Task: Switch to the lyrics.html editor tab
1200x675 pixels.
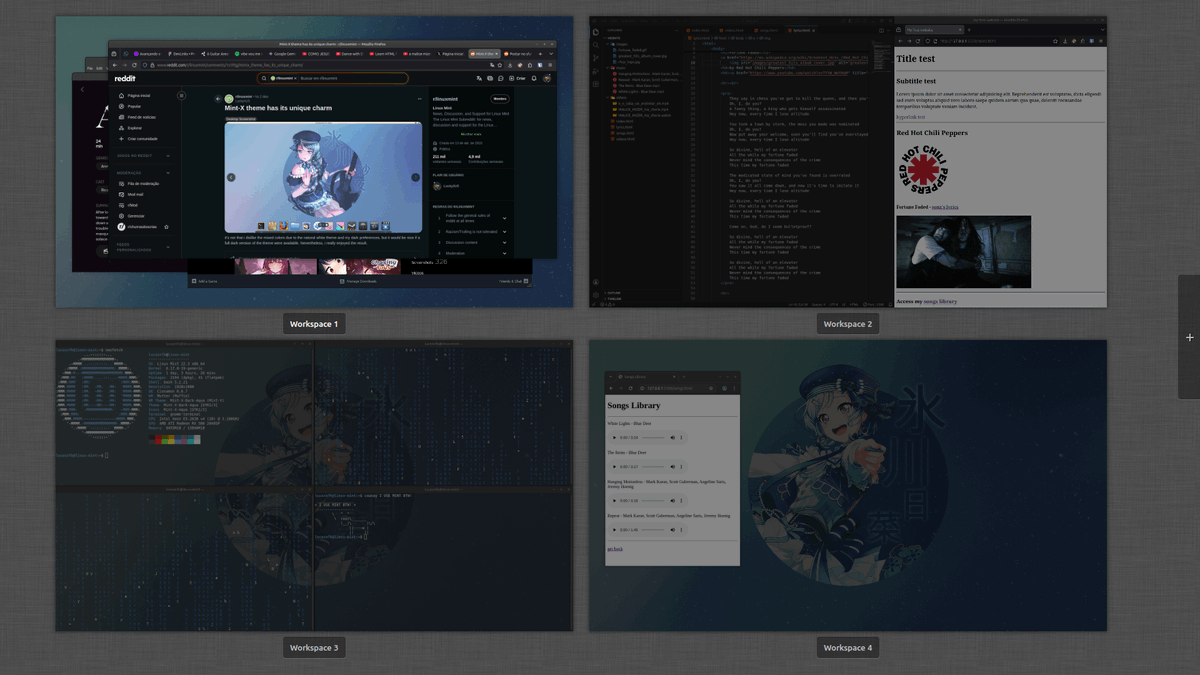Action: click(800, 30)
